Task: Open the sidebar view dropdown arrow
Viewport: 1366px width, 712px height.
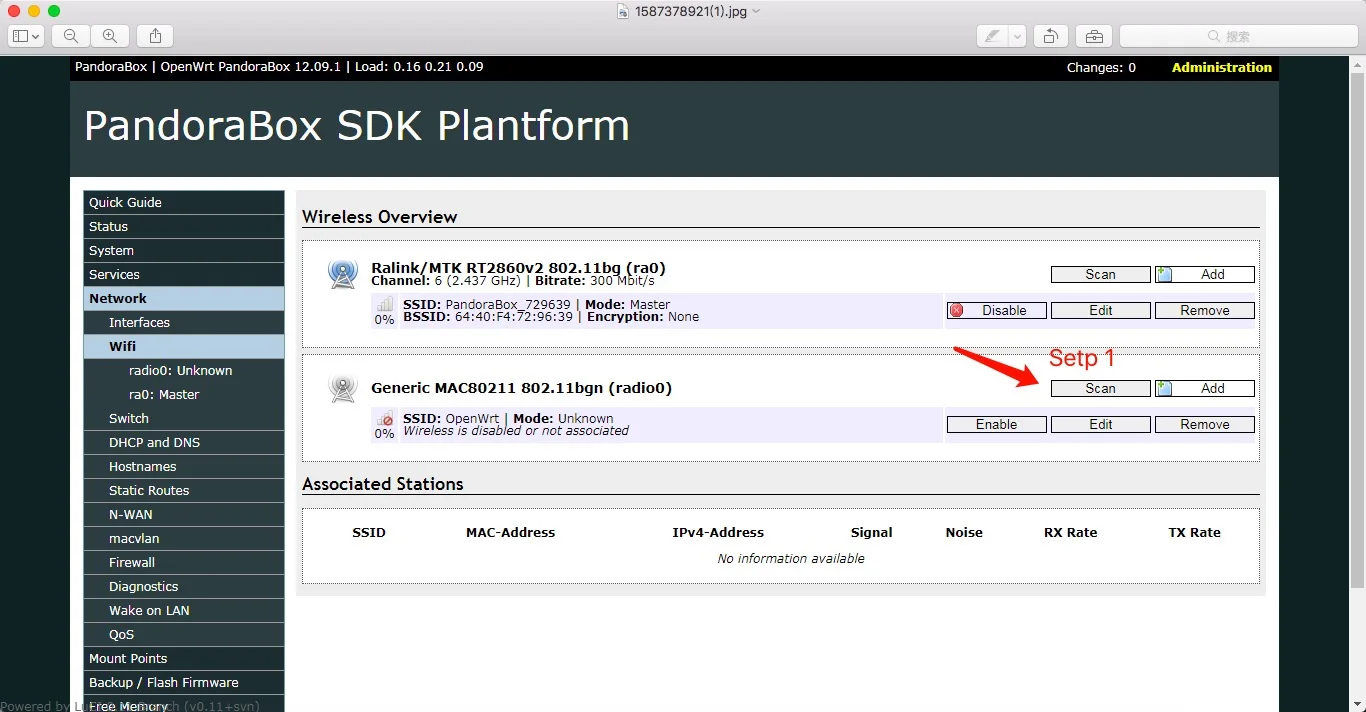Action: pyautogui.click(x=37, y=36)
